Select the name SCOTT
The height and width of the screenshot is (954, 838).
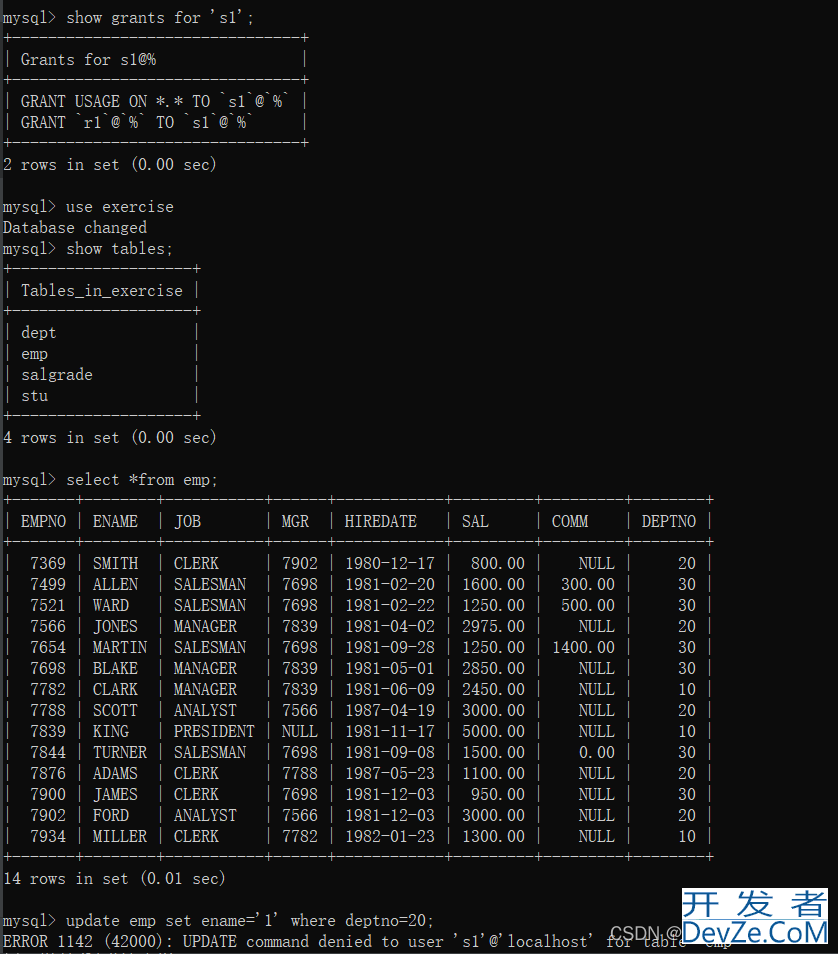[x=115, y=711]
